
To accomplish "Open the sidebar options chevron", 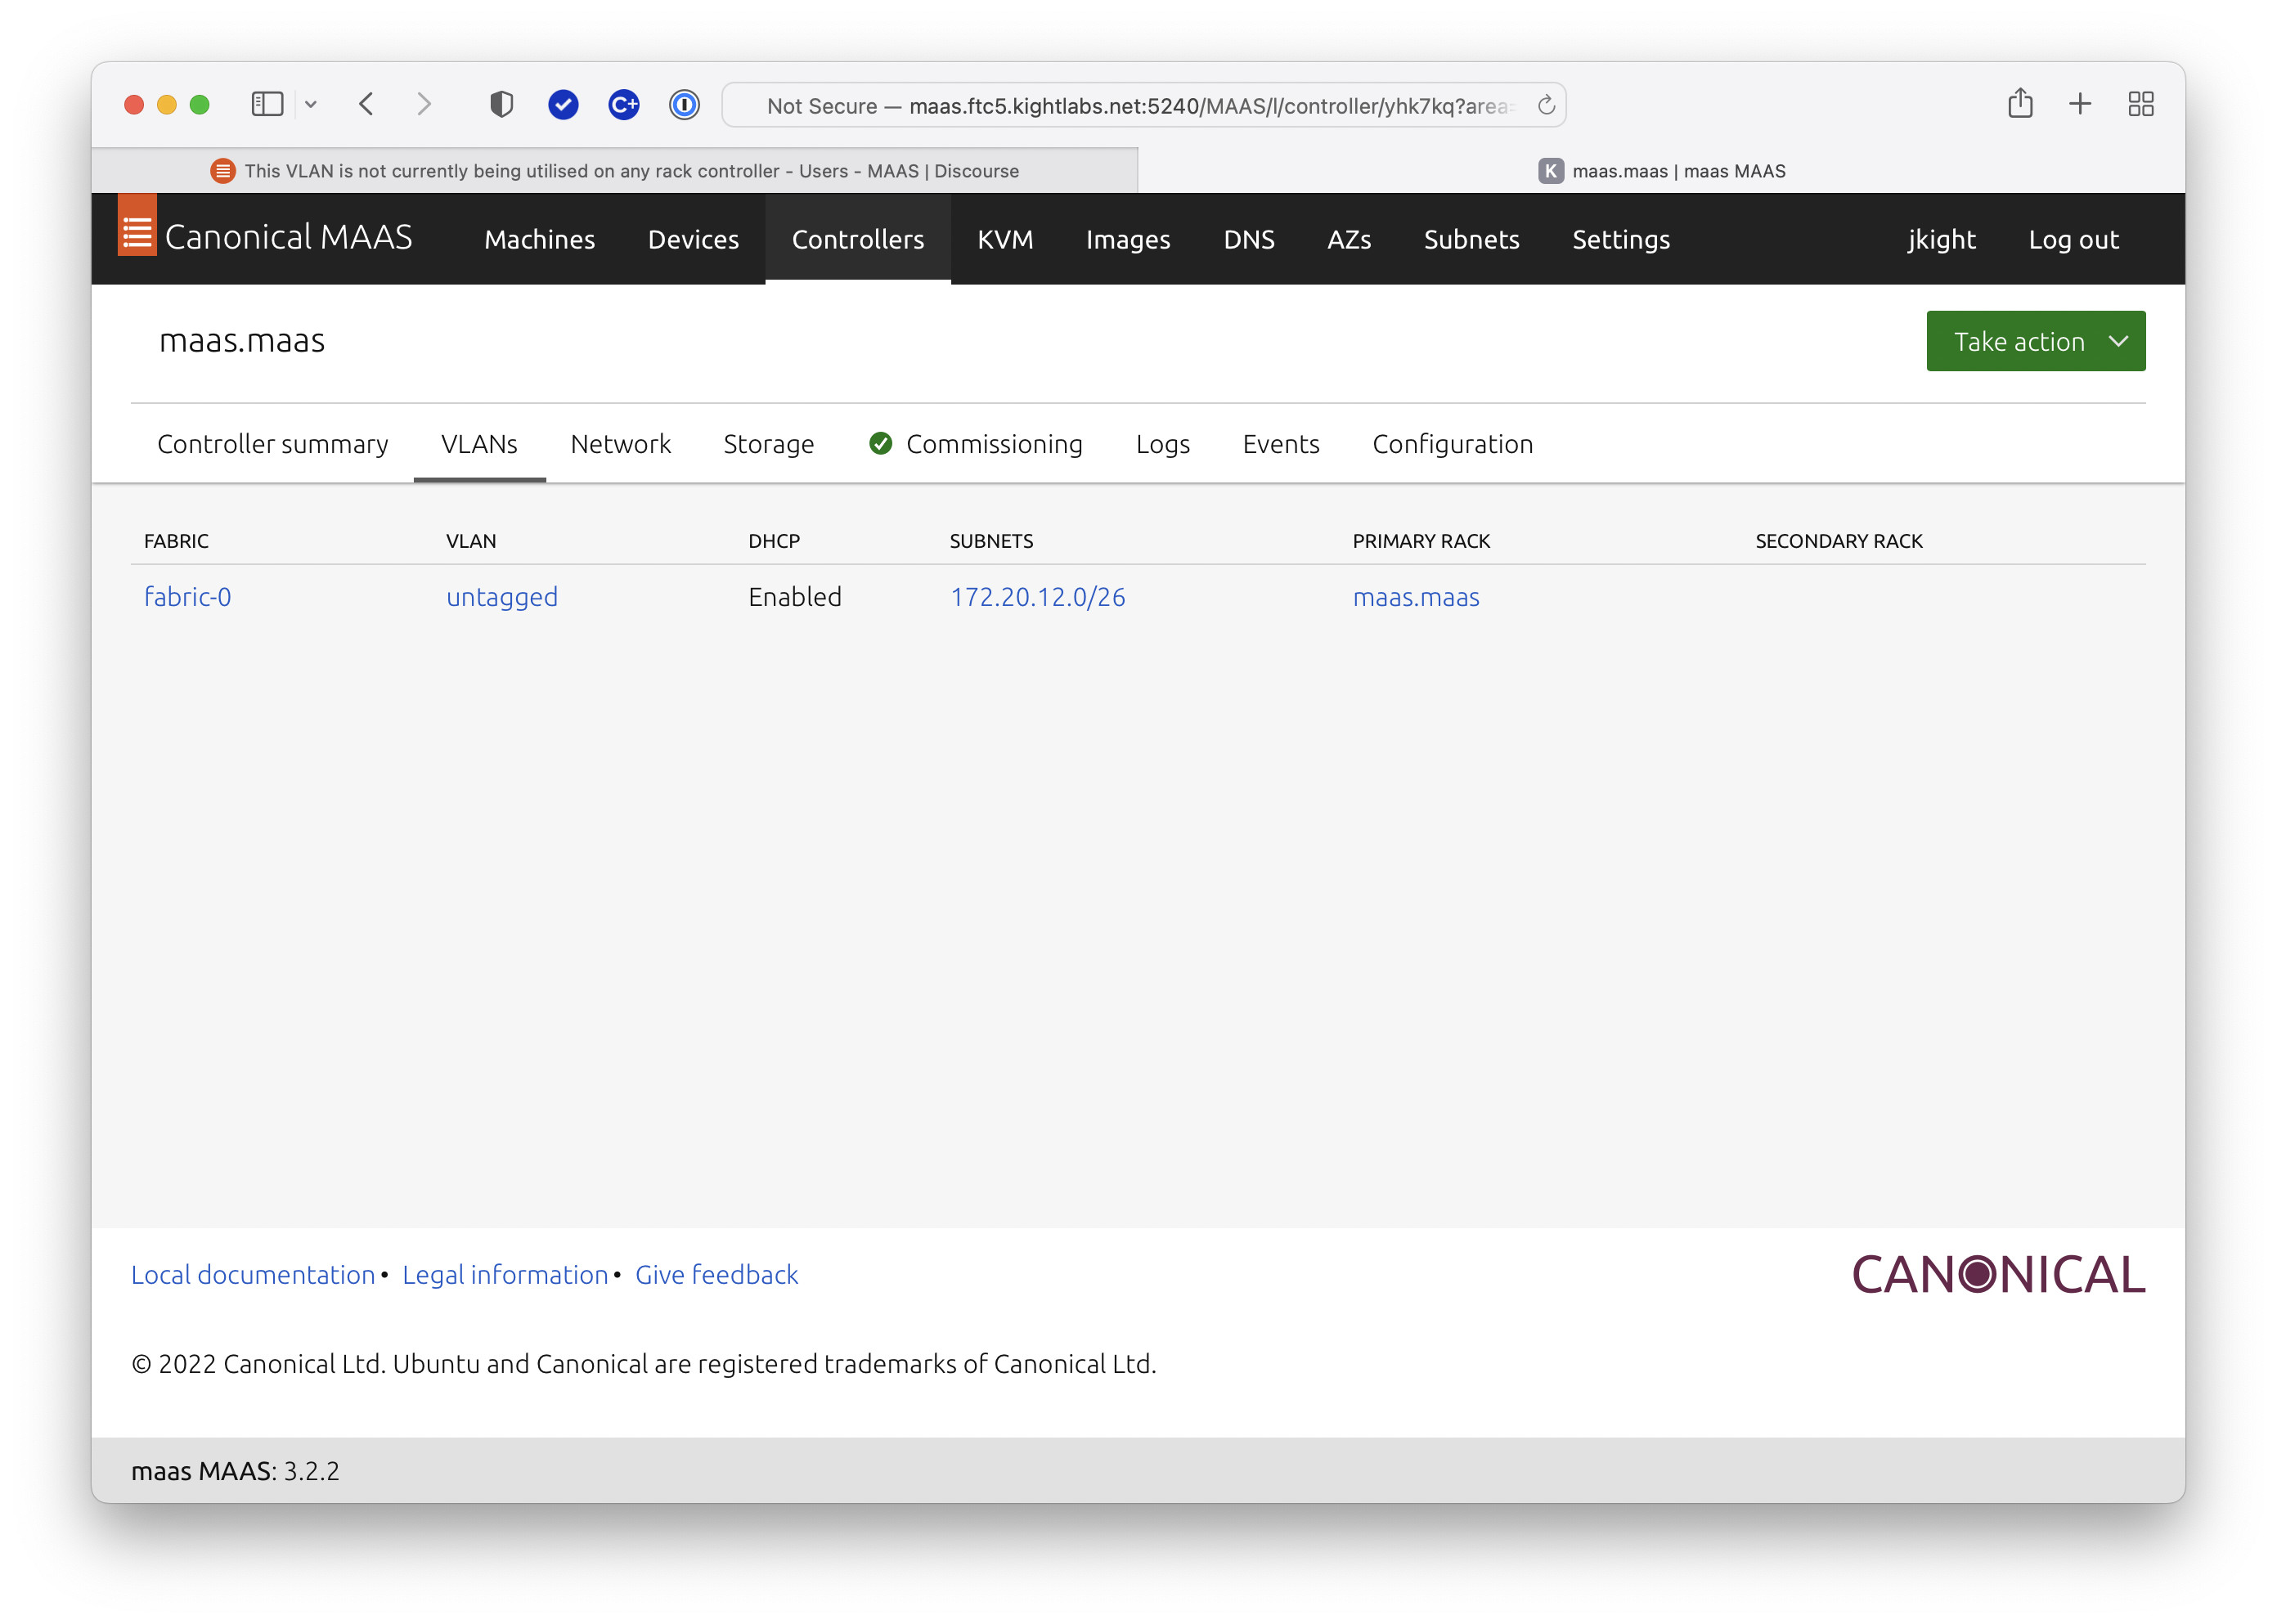I will [311, 105].
